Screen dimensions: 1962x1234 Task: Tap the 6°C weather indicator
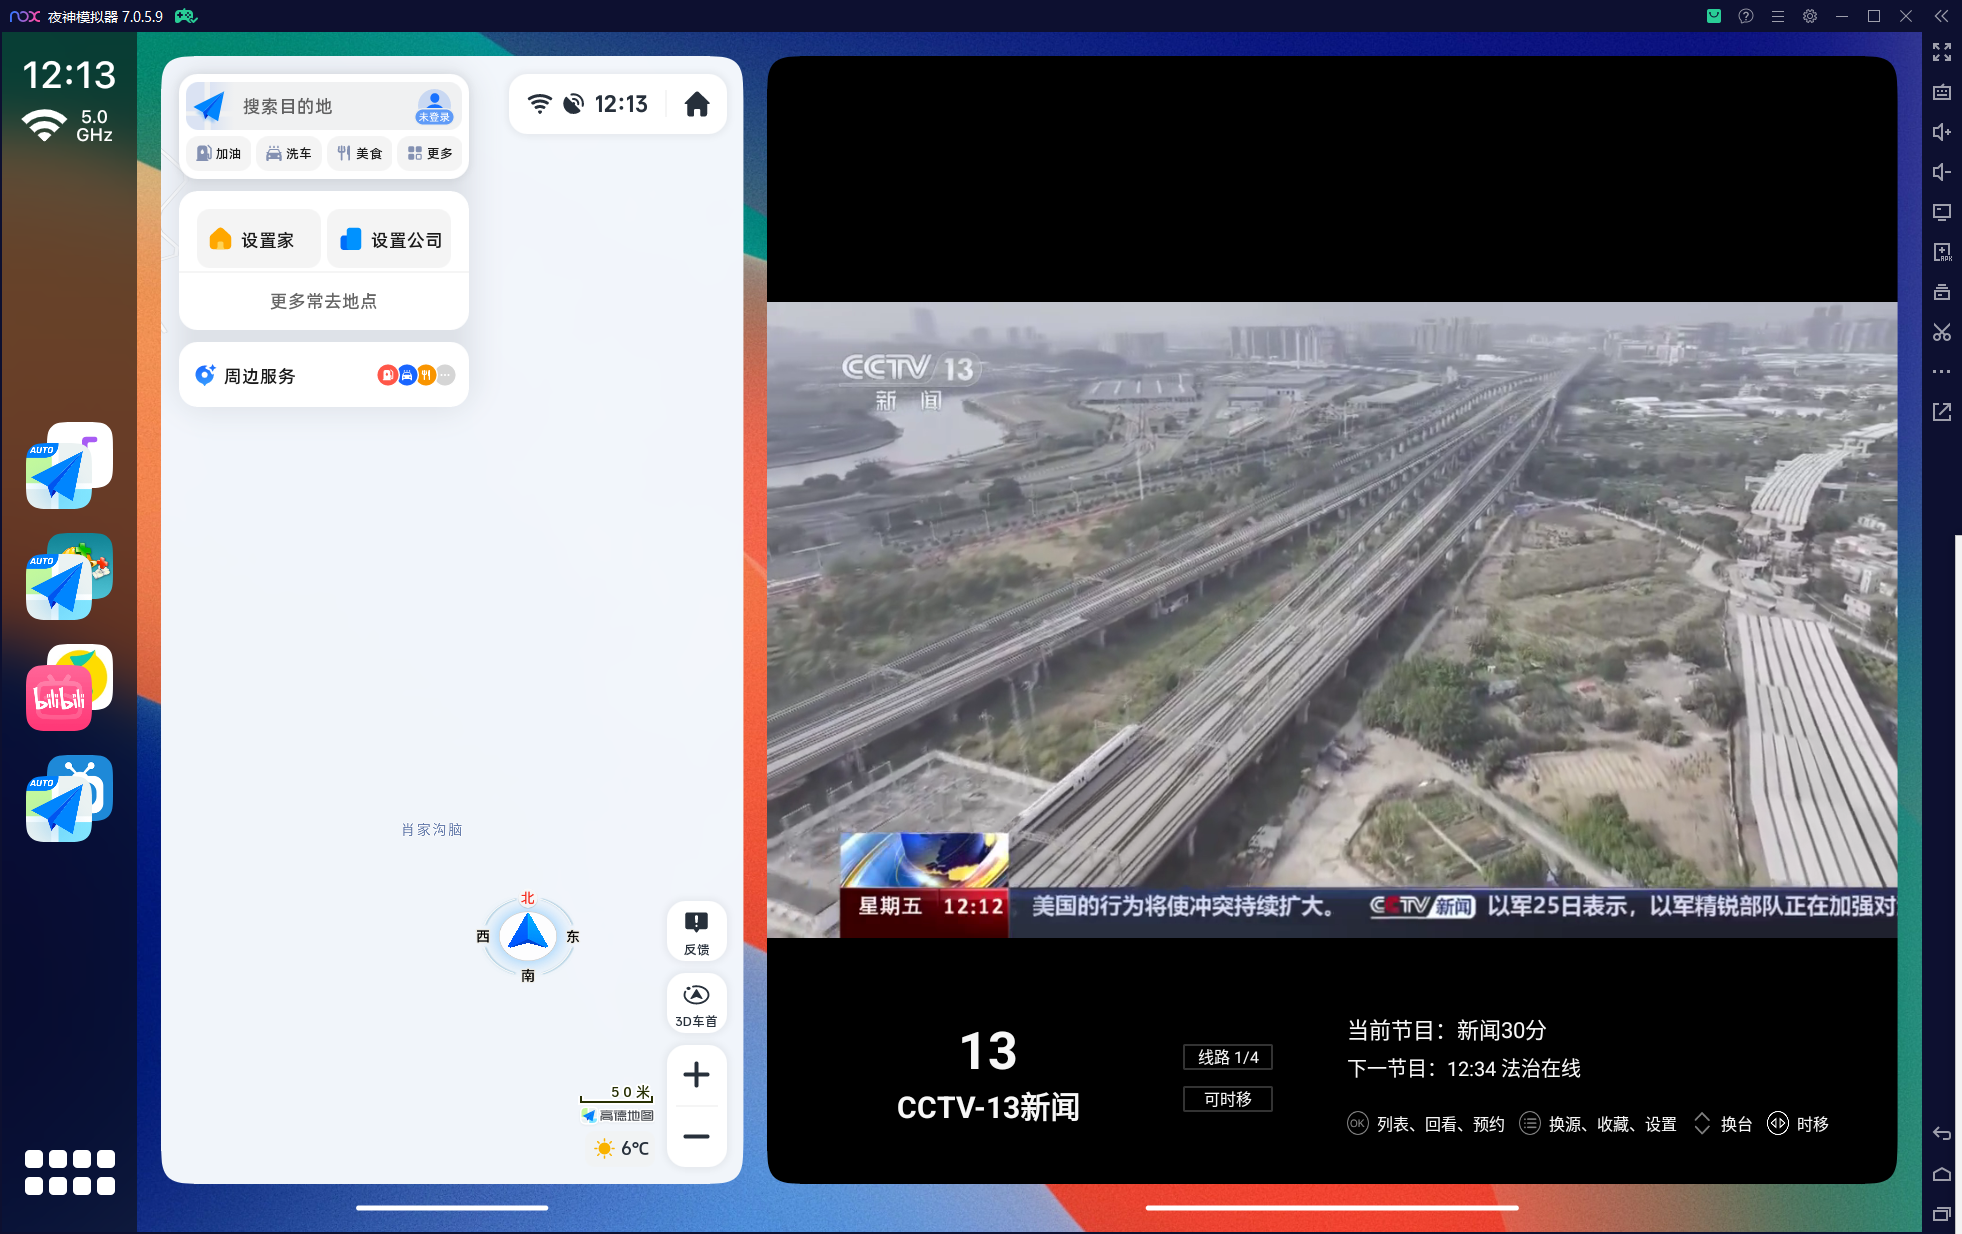(x=622, y=1148)
